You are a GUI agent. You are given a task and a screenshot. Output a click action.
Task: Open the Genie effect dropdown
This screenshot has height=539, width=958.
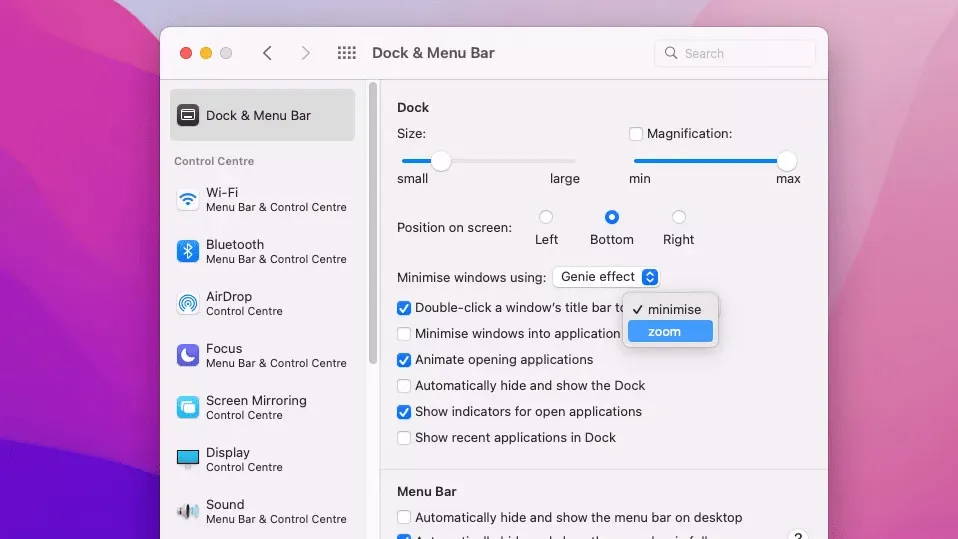tap(606, 277)
